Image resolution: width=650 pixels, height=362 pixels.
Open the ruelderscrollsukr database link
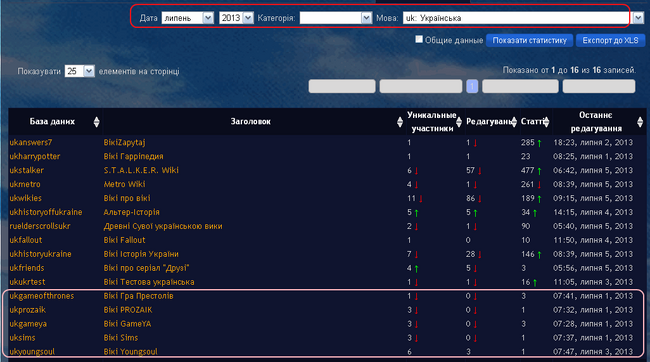pos(40,226)
